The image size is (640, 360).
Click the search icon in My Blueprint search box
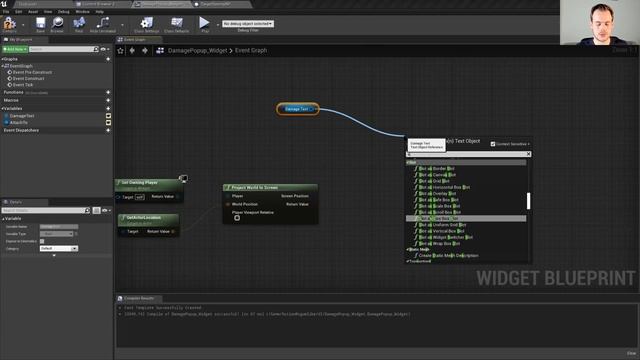pyautogui.click(x=96, y=49)
